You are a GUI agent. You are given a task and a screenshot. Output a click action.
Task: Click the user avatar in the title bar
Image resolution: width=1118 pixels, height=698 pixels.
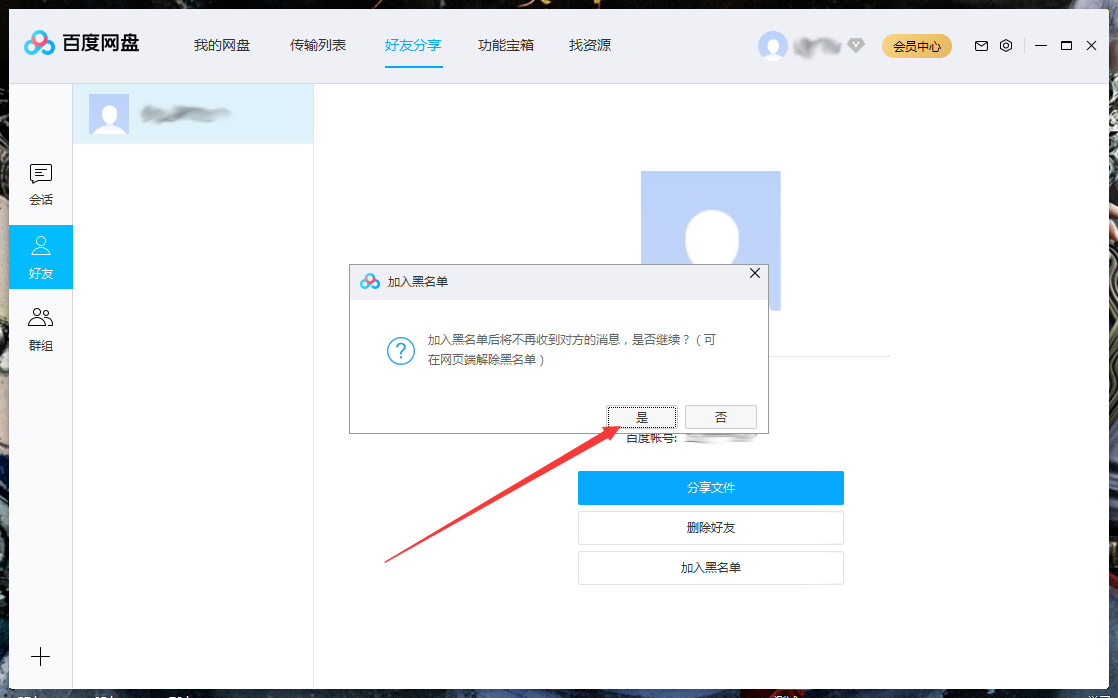point(773,45)
